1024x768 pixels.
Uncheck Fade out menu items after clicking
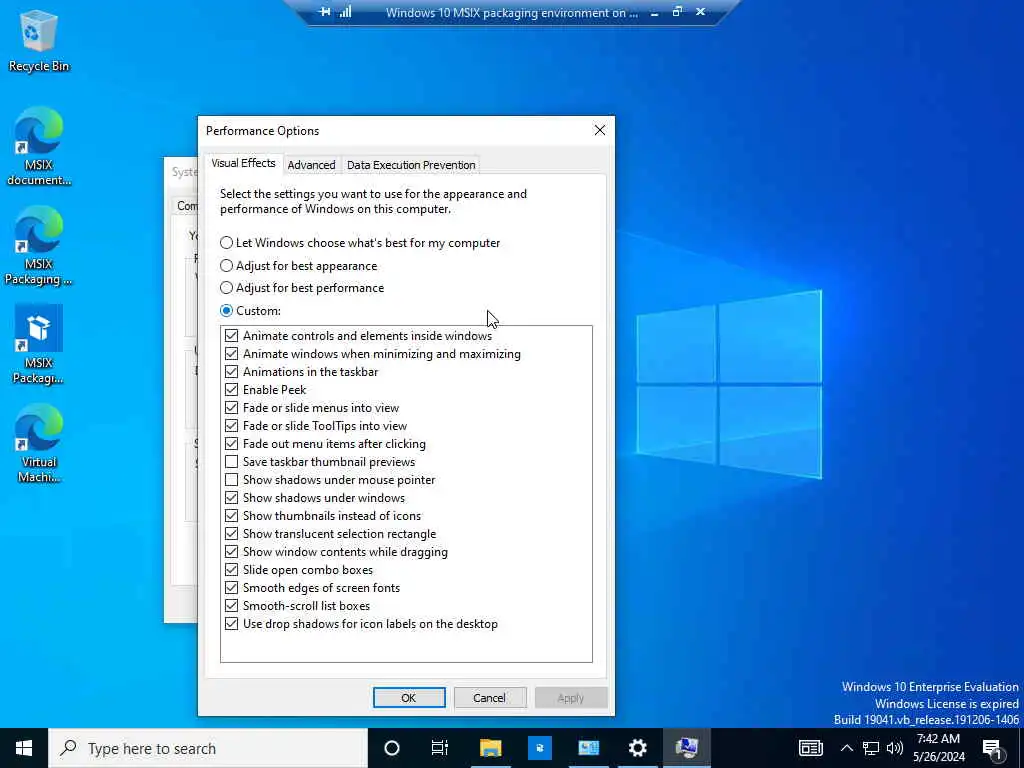click(x=231, y=443)
